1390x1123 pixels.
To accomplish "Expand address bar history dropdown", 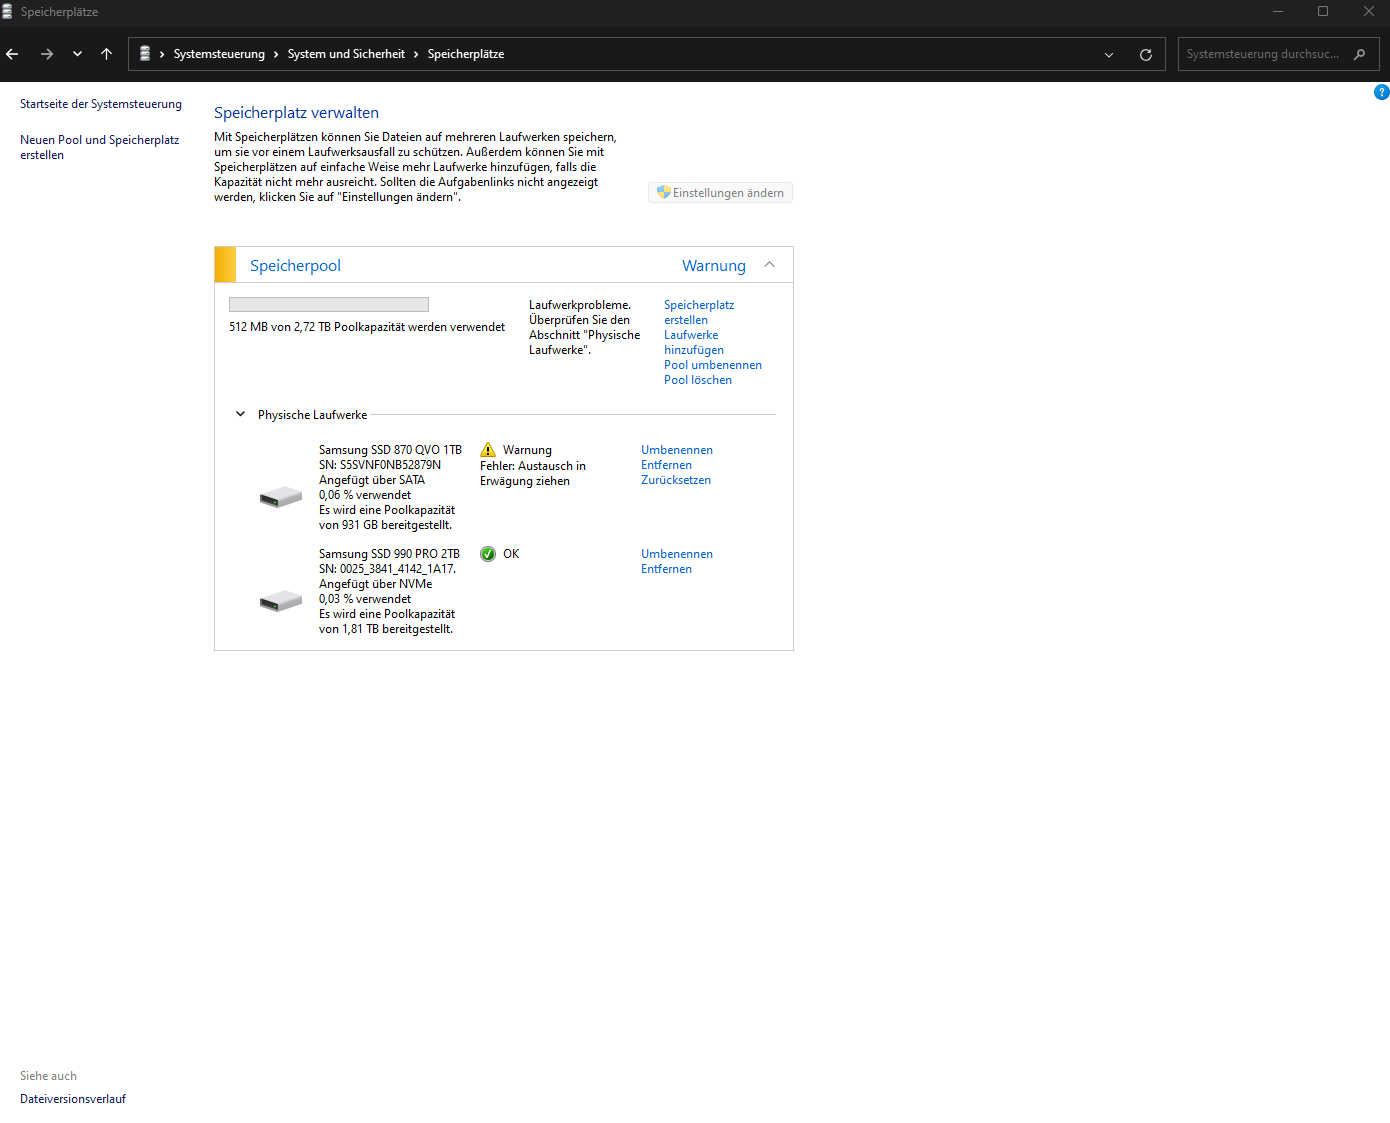I will point(1109,55).
